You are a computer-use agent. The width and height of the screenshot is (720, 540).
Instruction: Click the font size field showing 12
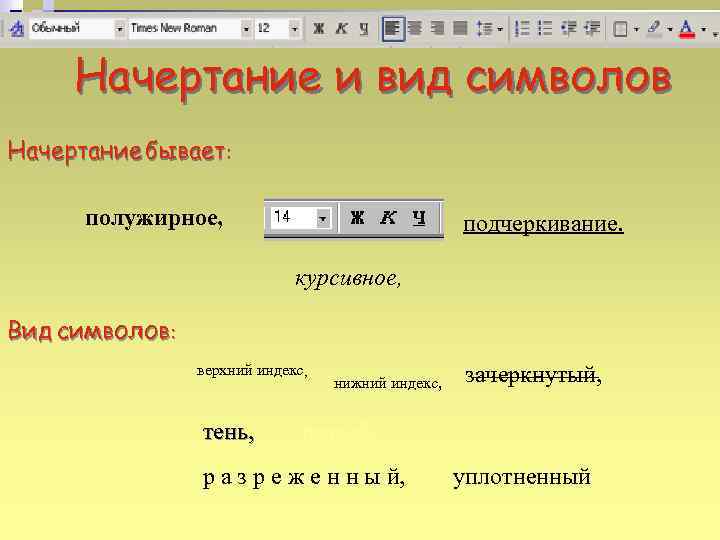click(271, 28)
